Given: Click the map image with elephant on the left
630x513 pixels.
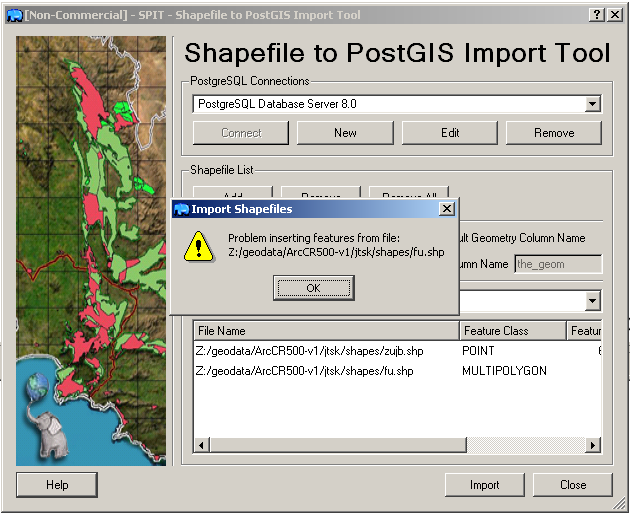Looking at the screenshot, I should [91, 251].
